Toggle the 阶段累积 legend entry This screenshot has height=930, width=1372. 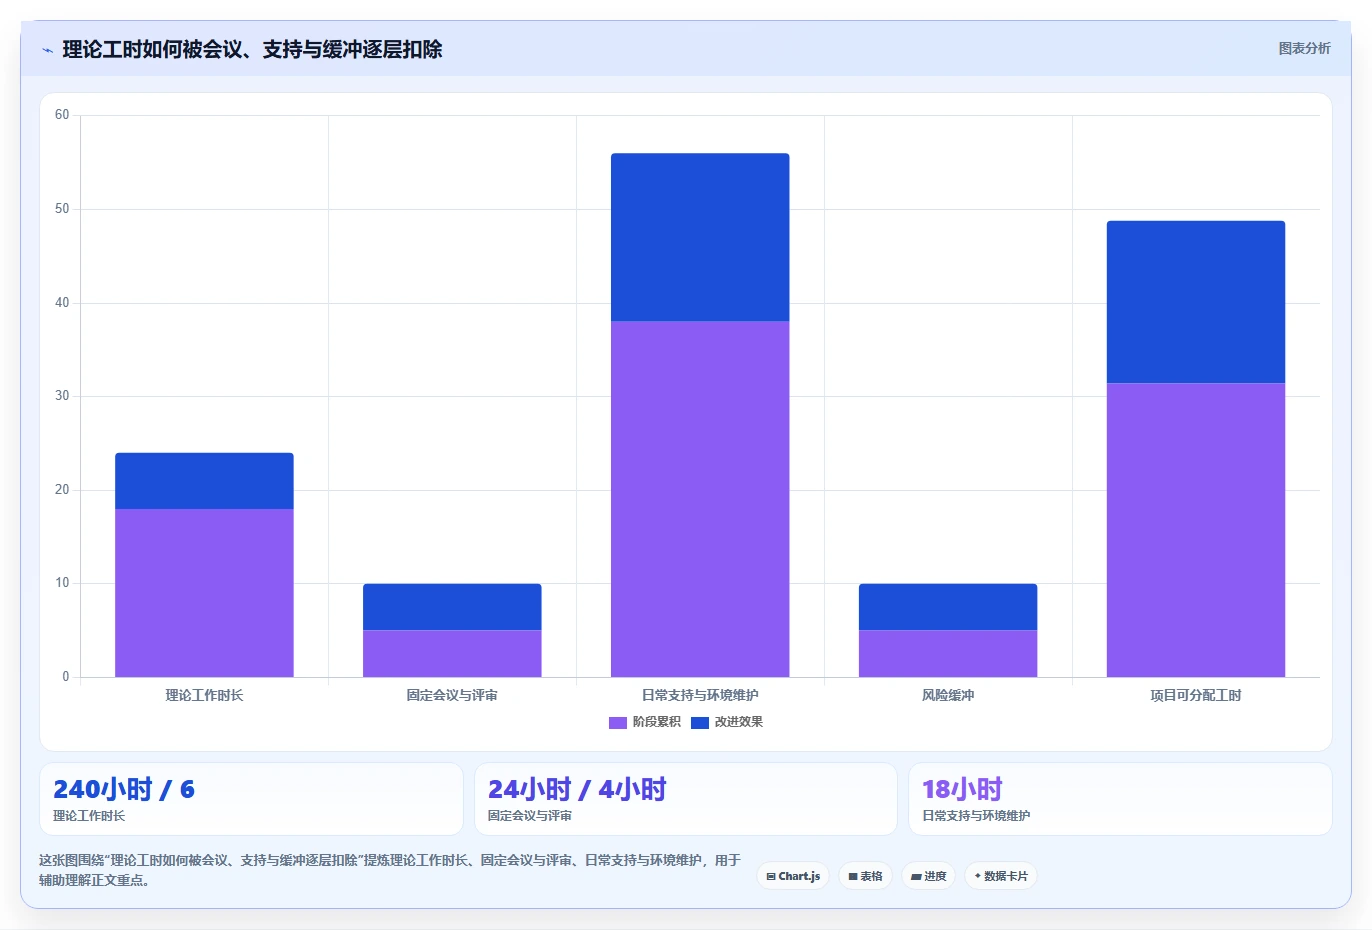click(645, 722)
